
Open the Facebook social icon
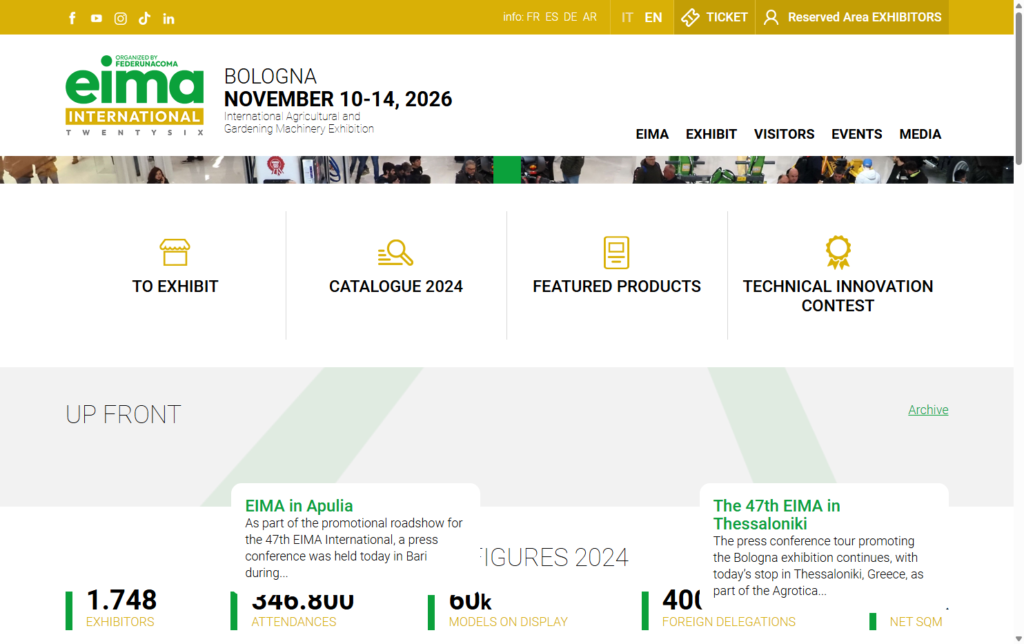click(72, 18)
